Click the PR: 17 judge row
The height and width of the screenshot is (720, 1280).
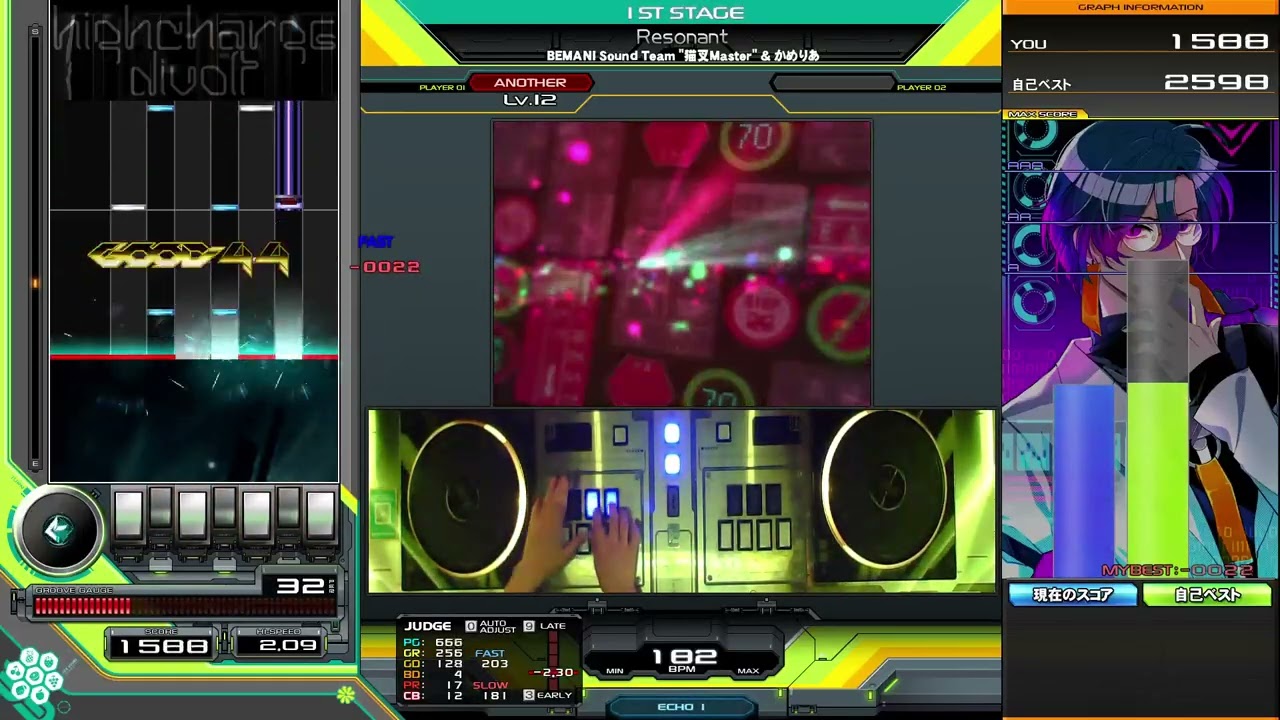coord(433,685)
